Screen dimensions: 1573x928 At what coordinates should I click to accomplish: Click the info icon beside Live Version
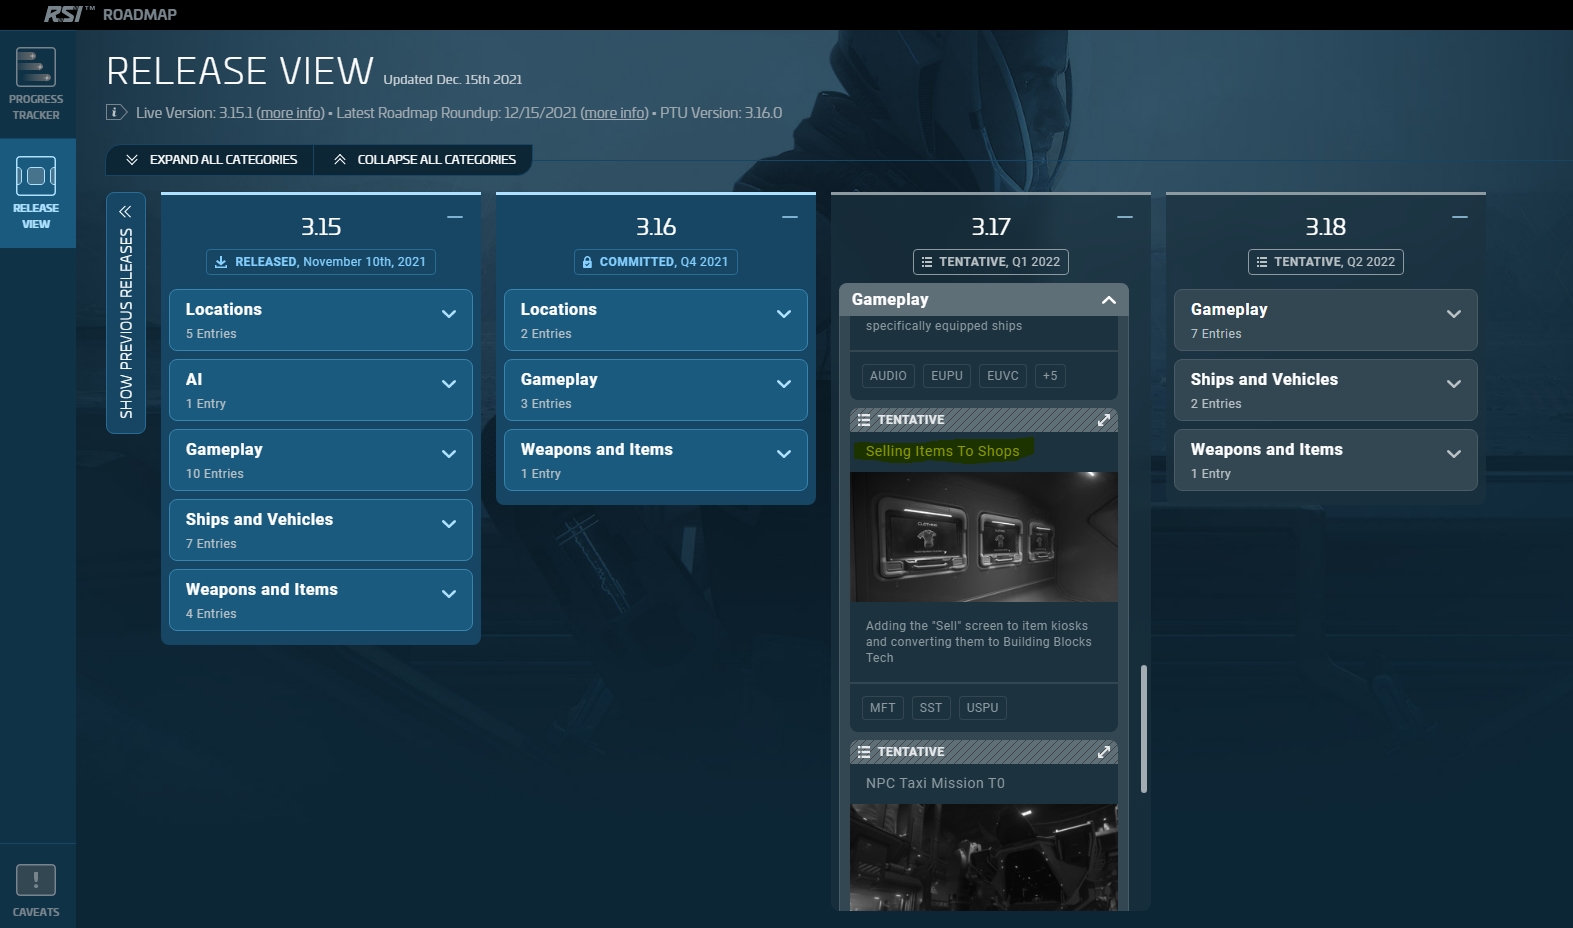[x=116, y=112]
